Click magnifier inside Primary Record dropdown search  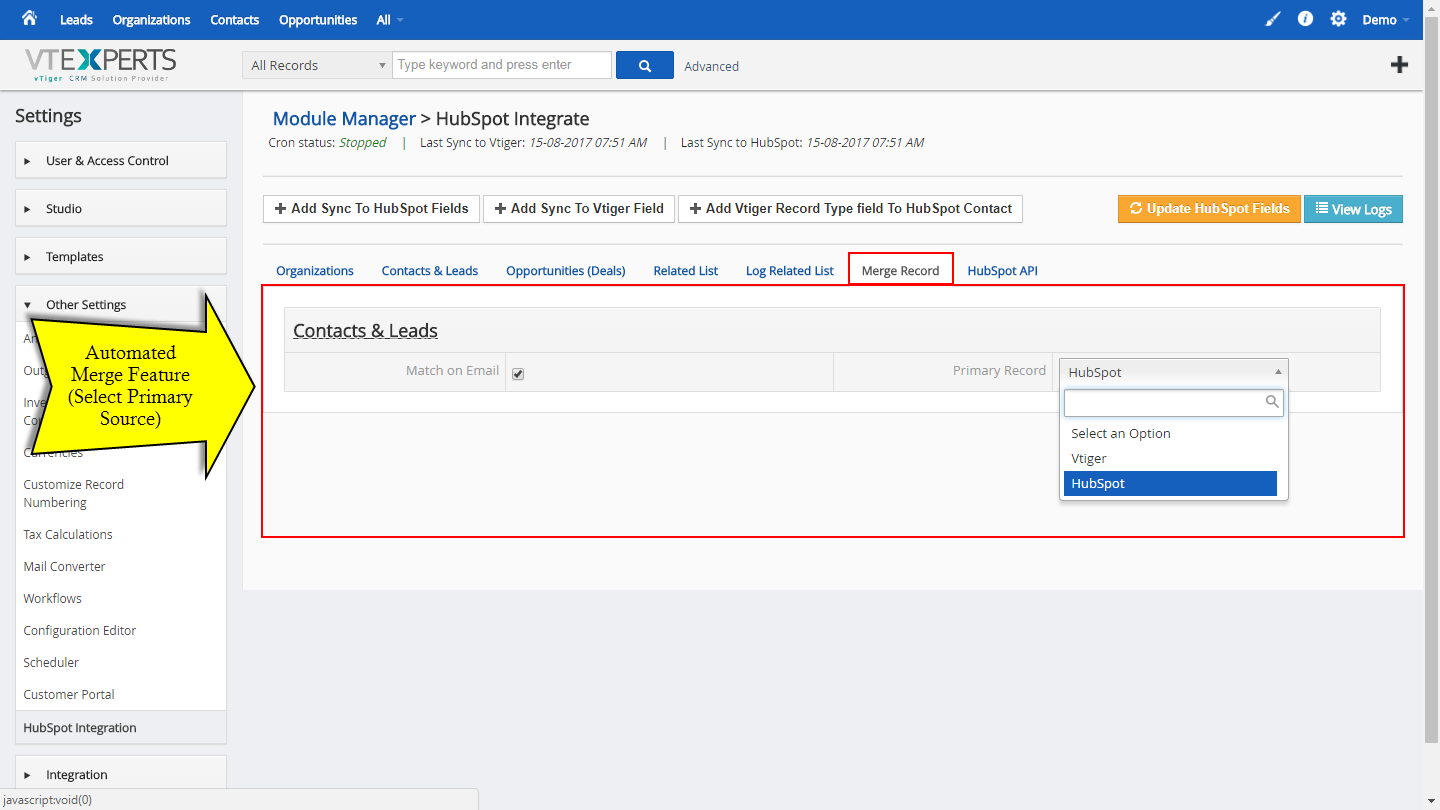pyautogui.click(x=1272, y=402)
